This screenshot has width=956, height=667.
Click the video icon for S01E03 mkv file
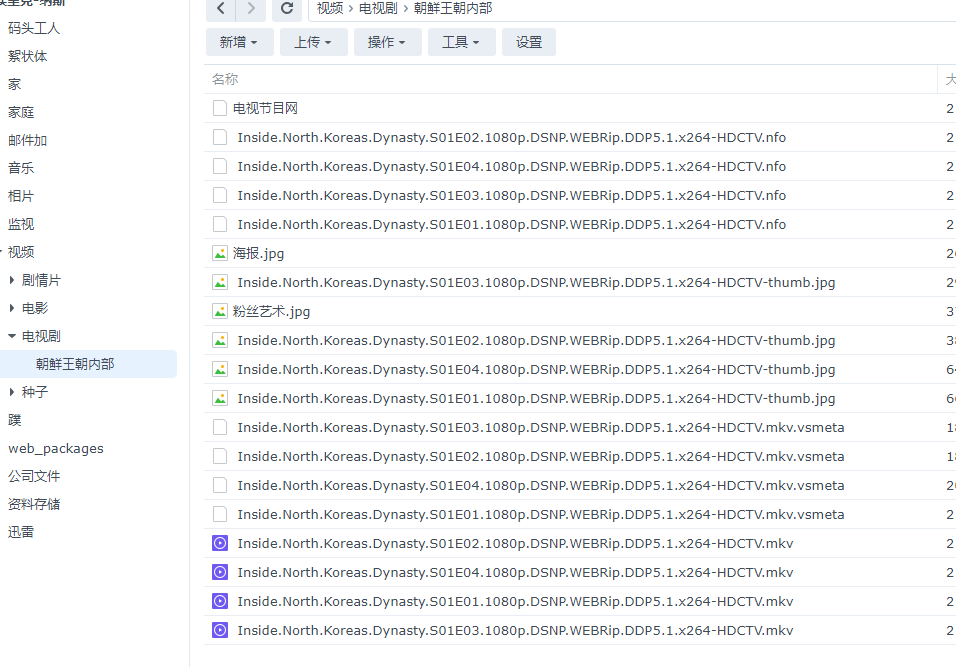point(219,630)
